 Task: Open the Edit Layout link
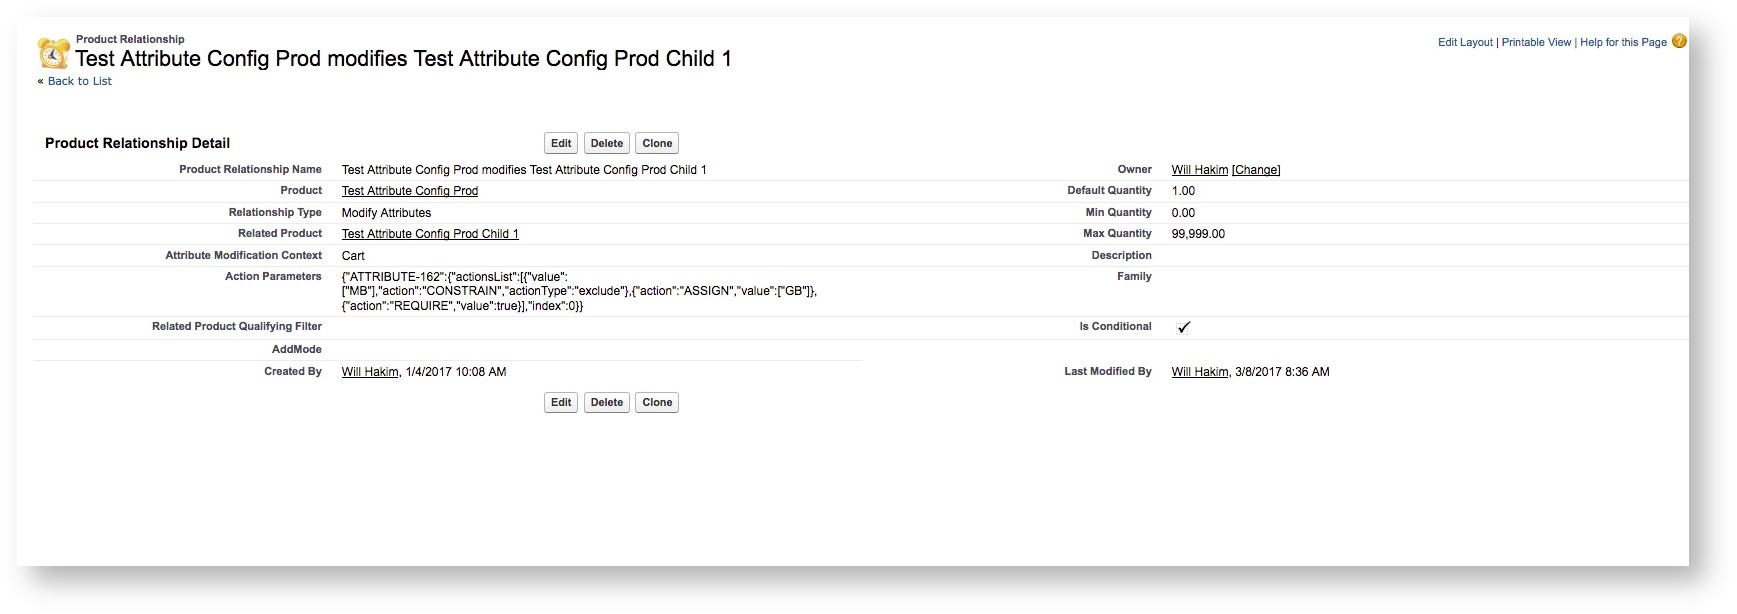[x=1465, y=42]
